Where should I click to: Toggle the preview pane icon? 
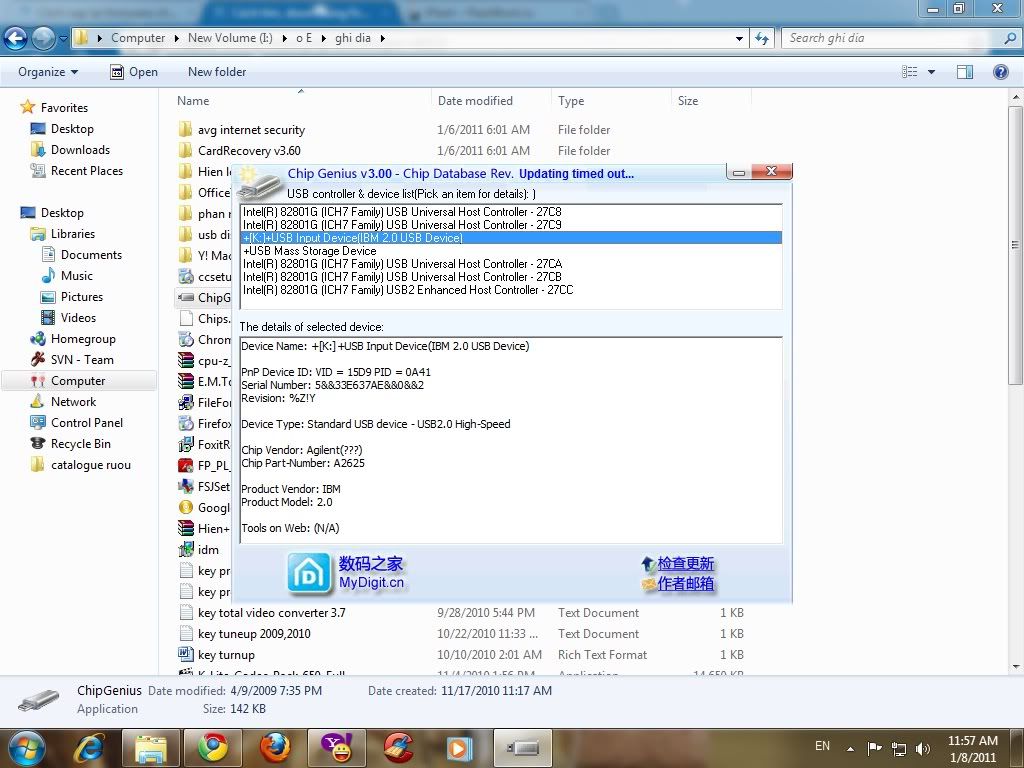point(965,72)
